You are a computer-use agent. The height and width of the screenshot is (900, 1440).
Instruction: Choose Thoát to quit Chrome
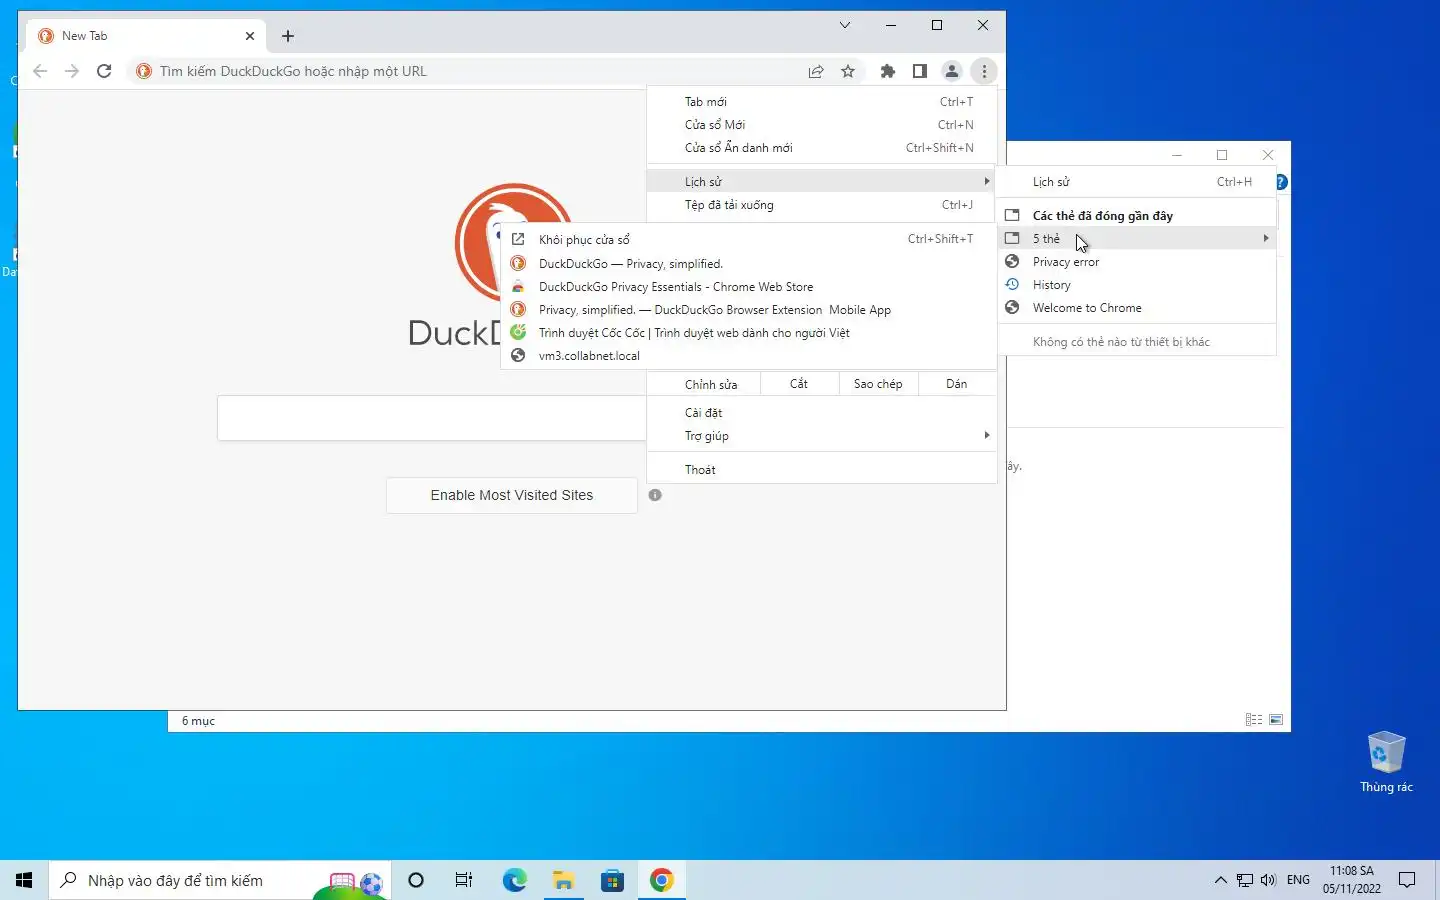point(822,469)
